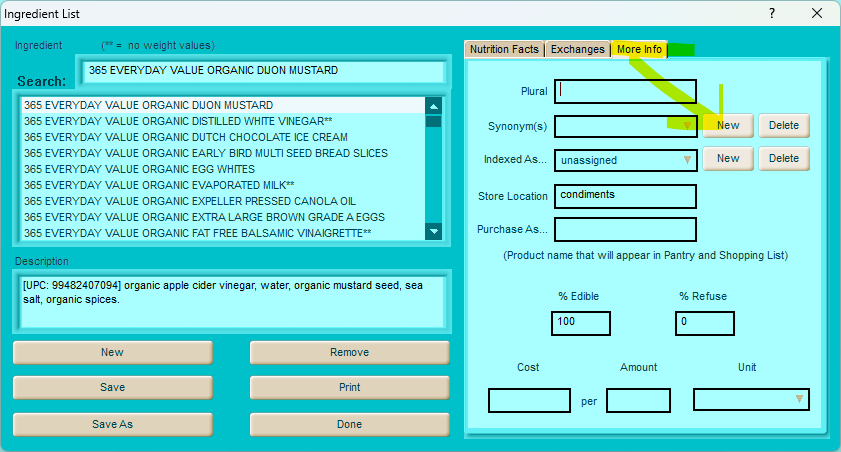Click the ingredient list scroll up arrow
841x452 pixels.
433,106
